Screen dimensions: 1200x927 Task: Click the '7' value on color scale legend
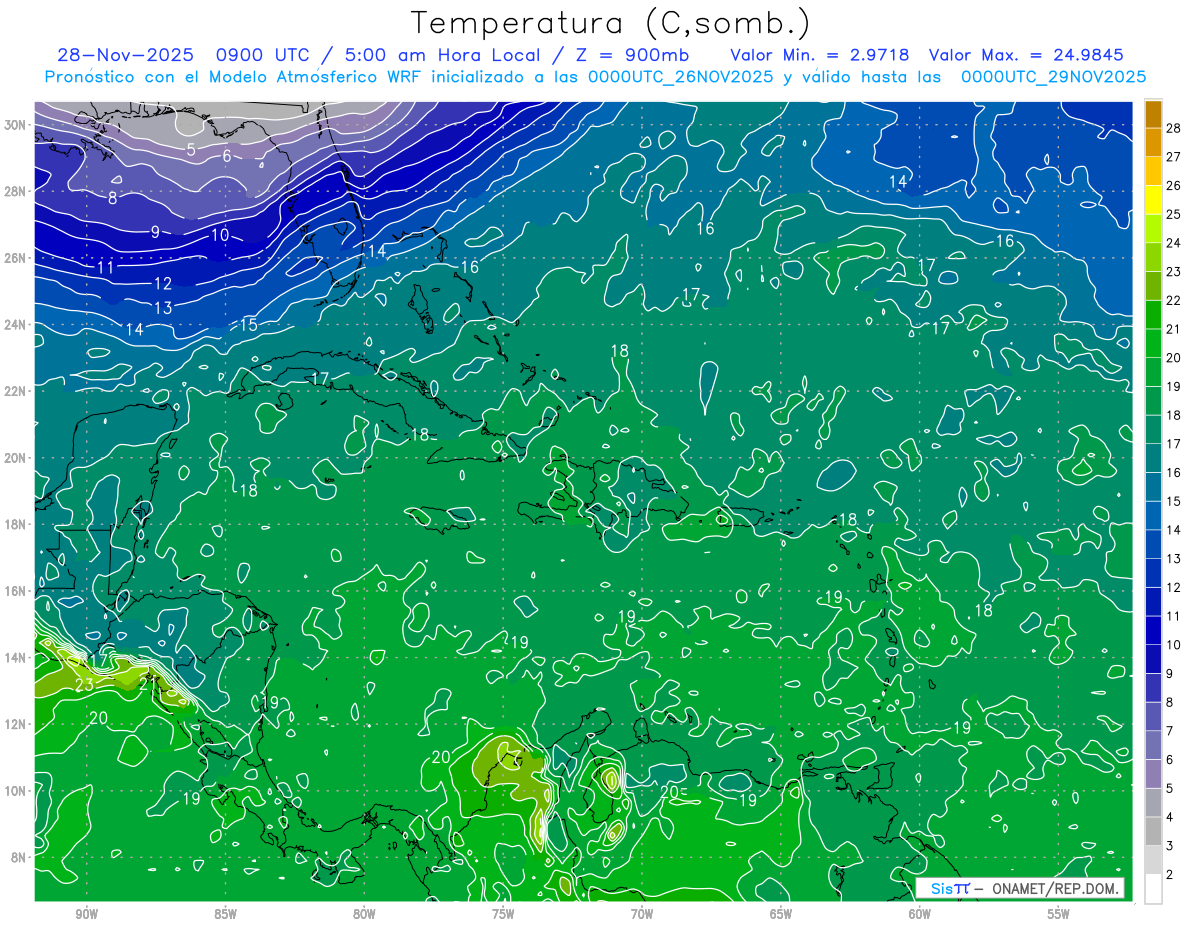tap(1170, 731)
